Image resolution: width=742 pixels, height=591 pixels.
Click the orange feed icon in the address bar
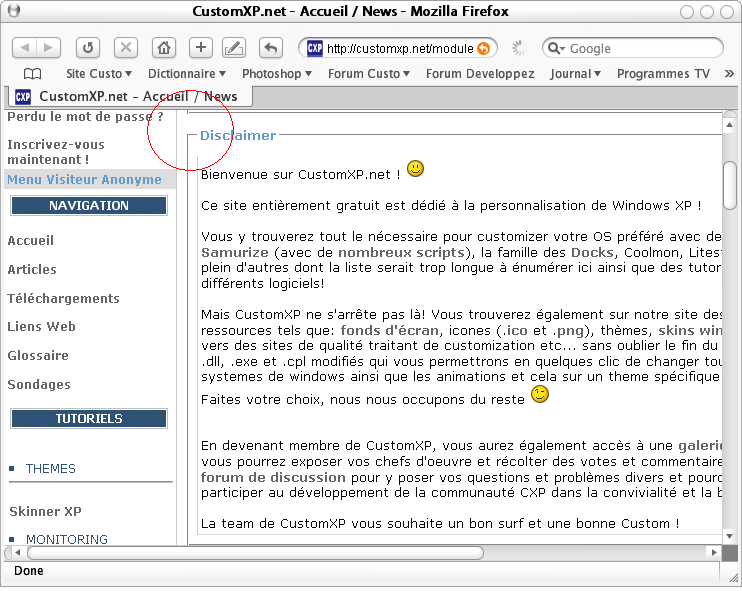(483, 48)
